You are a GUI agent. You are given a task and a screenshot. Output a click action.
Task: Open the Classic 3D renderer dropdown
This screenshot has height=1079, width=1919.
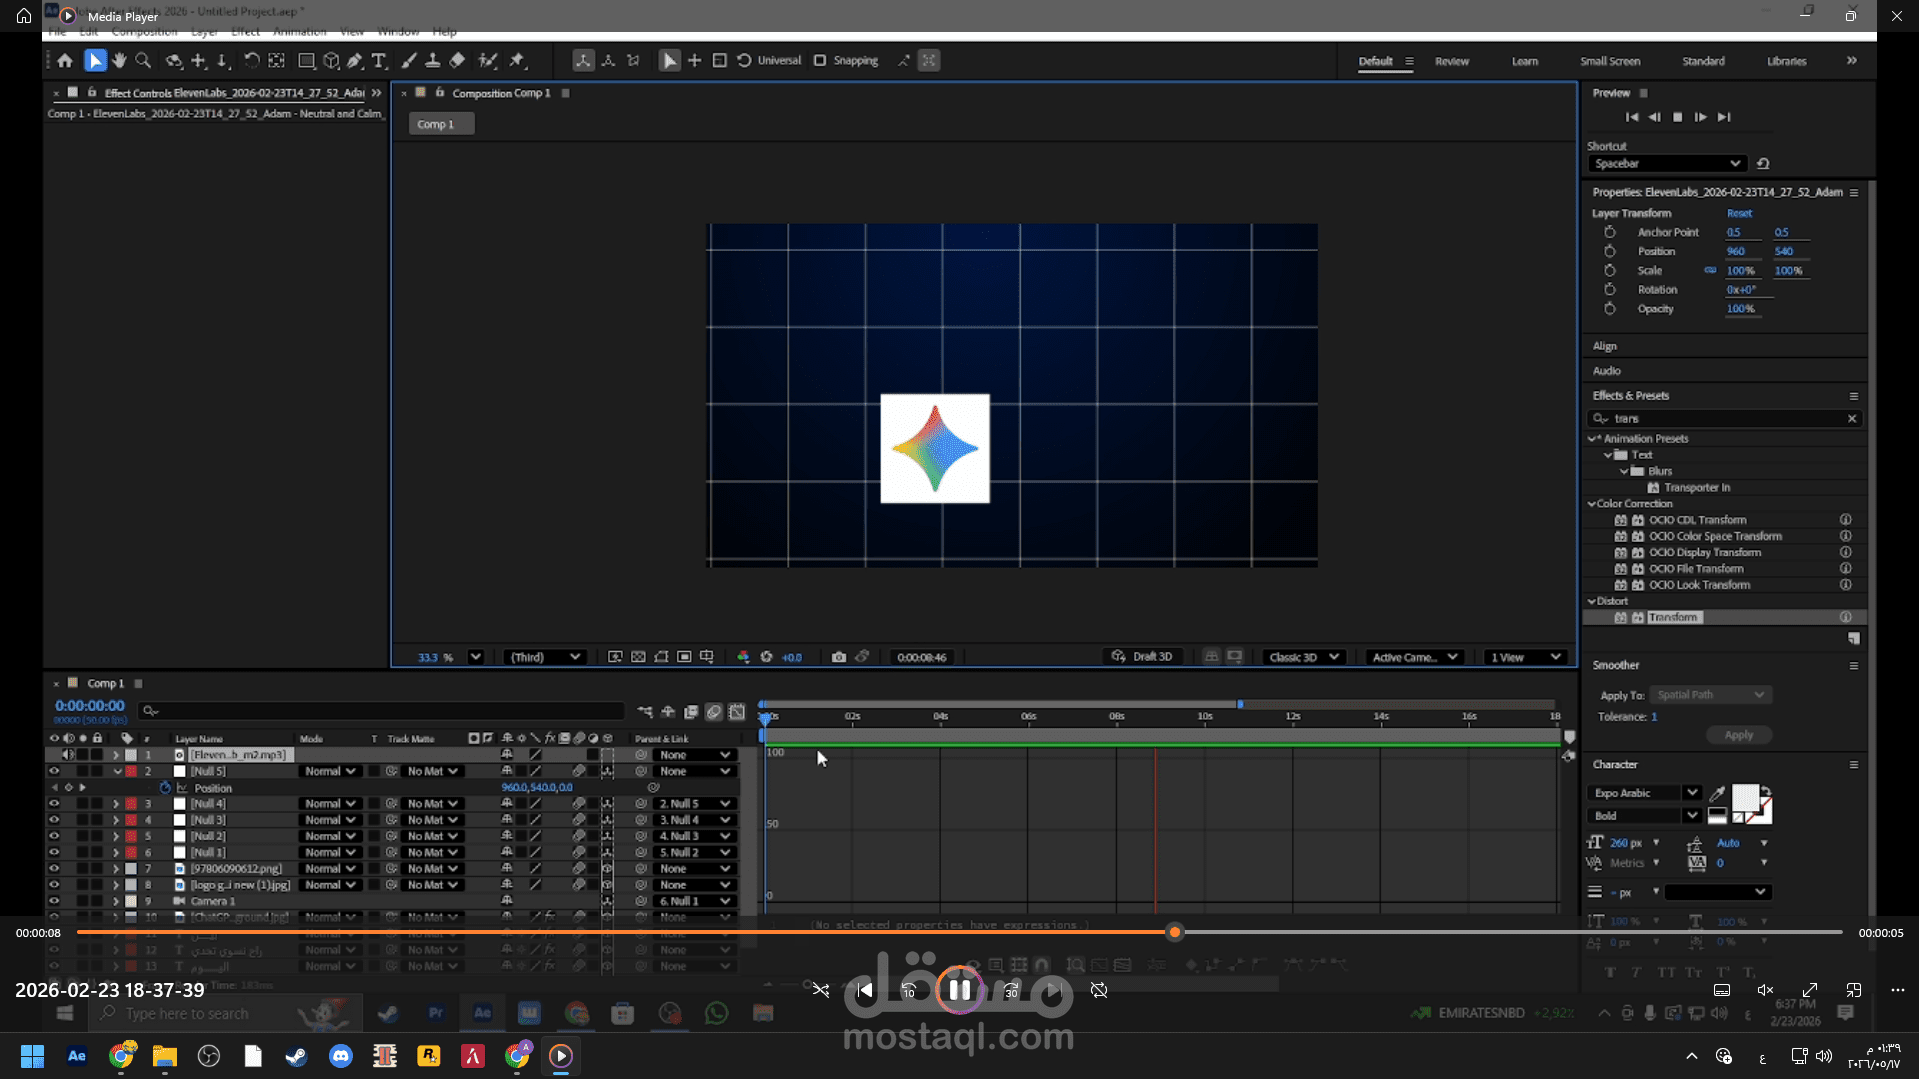click(x=1303, y=657)
